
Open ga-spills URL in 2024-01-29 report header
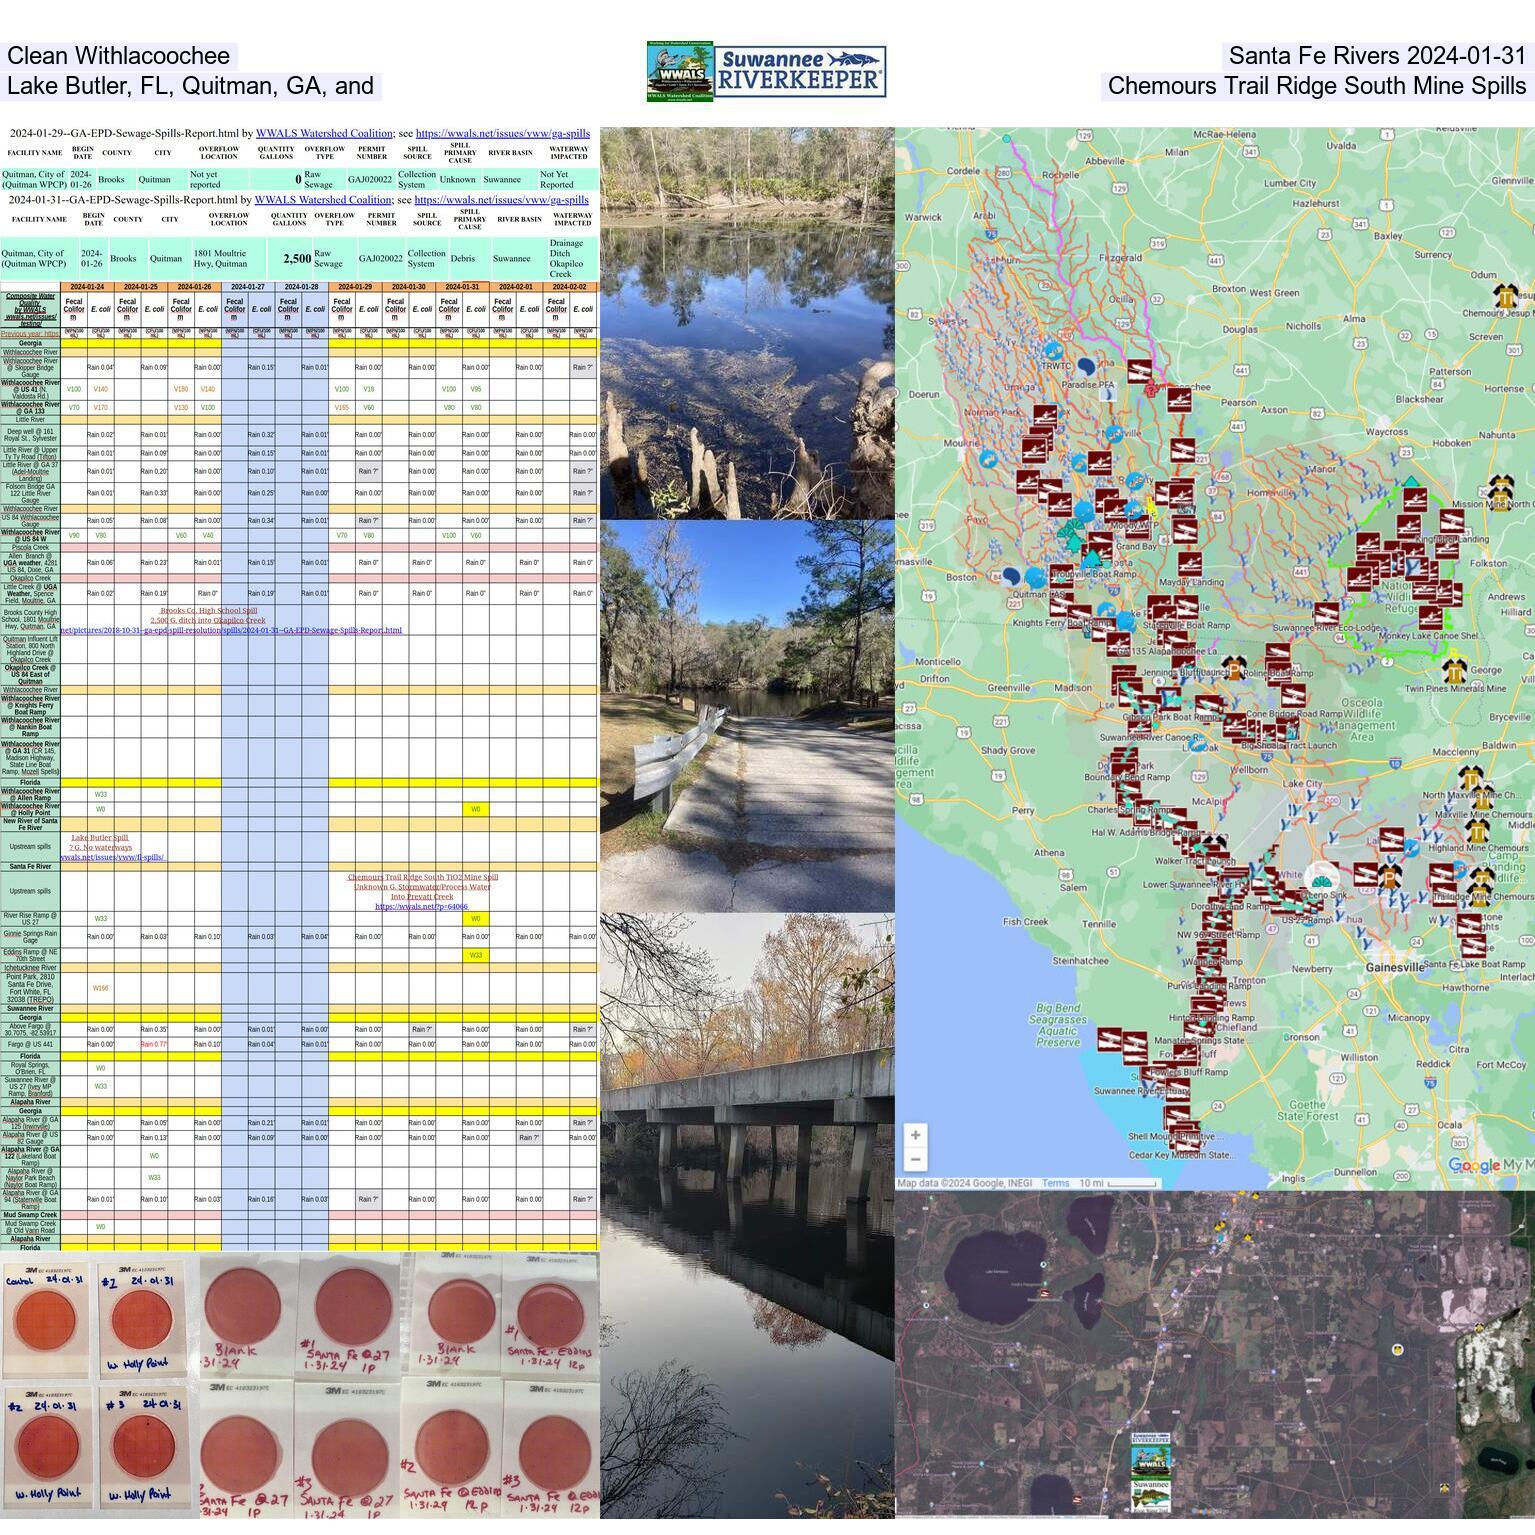pyautogui.click(x=502, y=133)
